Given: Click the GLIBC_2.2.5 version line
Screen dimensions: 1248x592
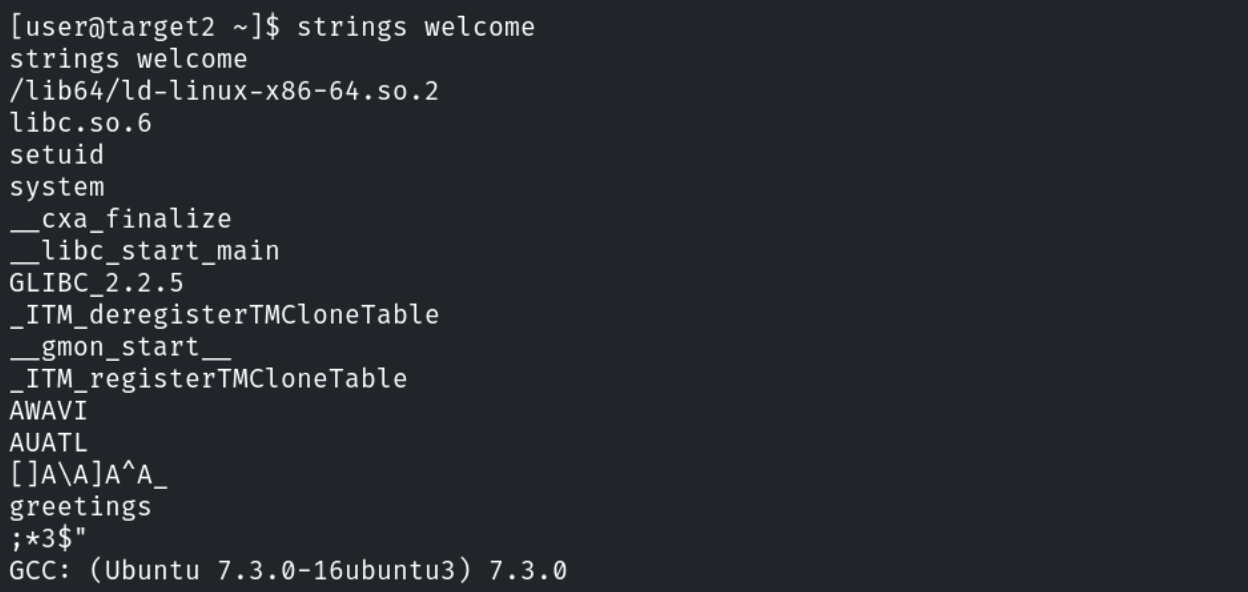Looking at the screenshot, I should 97,283.
